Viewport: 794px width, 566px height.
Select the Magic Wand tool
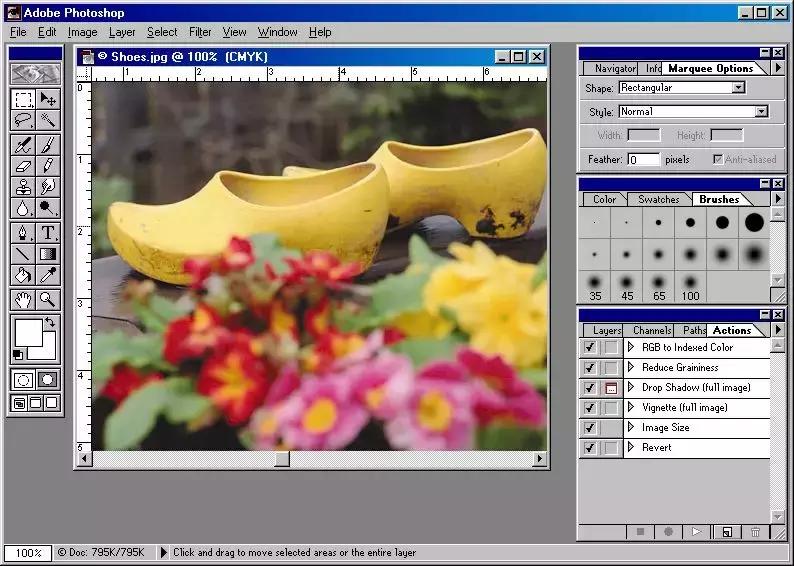coord(47,120)
